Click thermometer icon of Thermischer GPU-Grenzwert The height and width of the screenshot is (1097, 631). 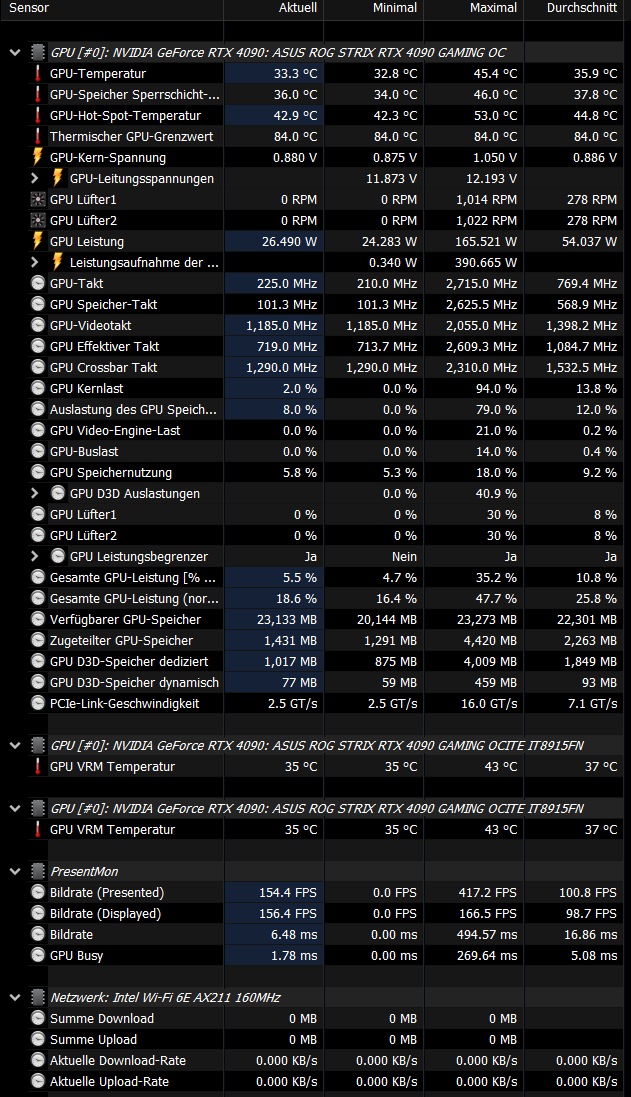[x=38, y=136]
